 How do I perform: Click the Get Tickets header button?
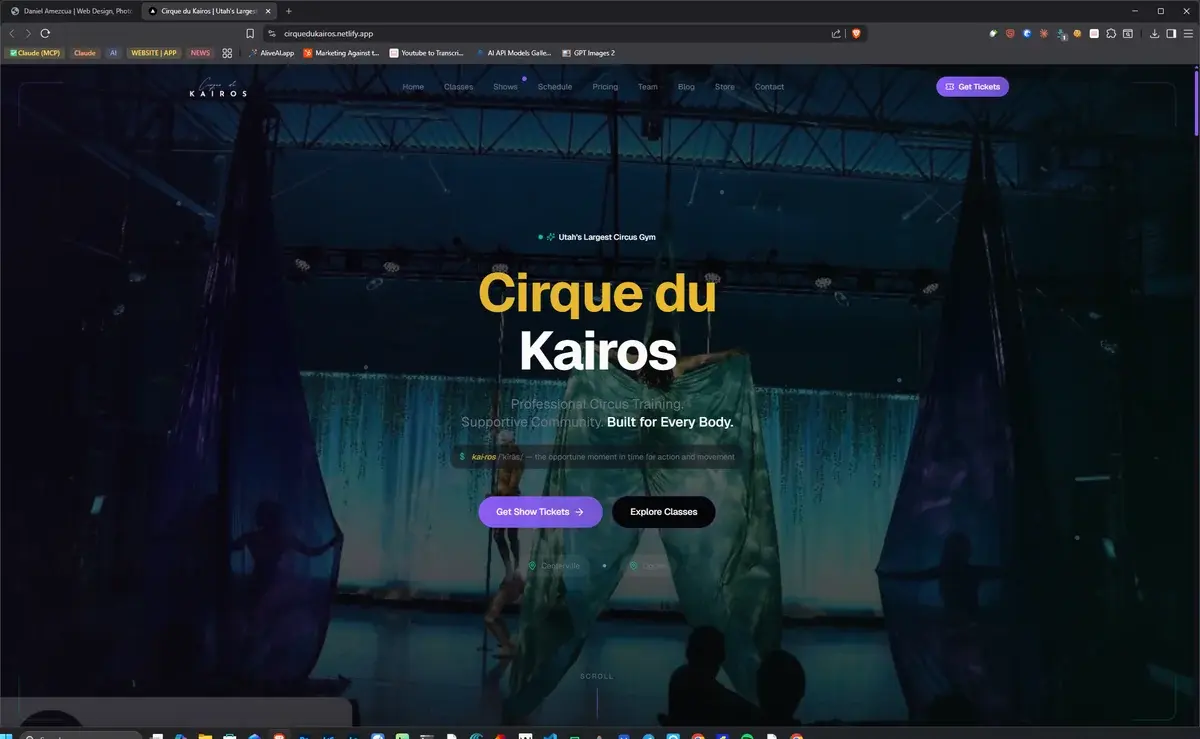(972, 87)
